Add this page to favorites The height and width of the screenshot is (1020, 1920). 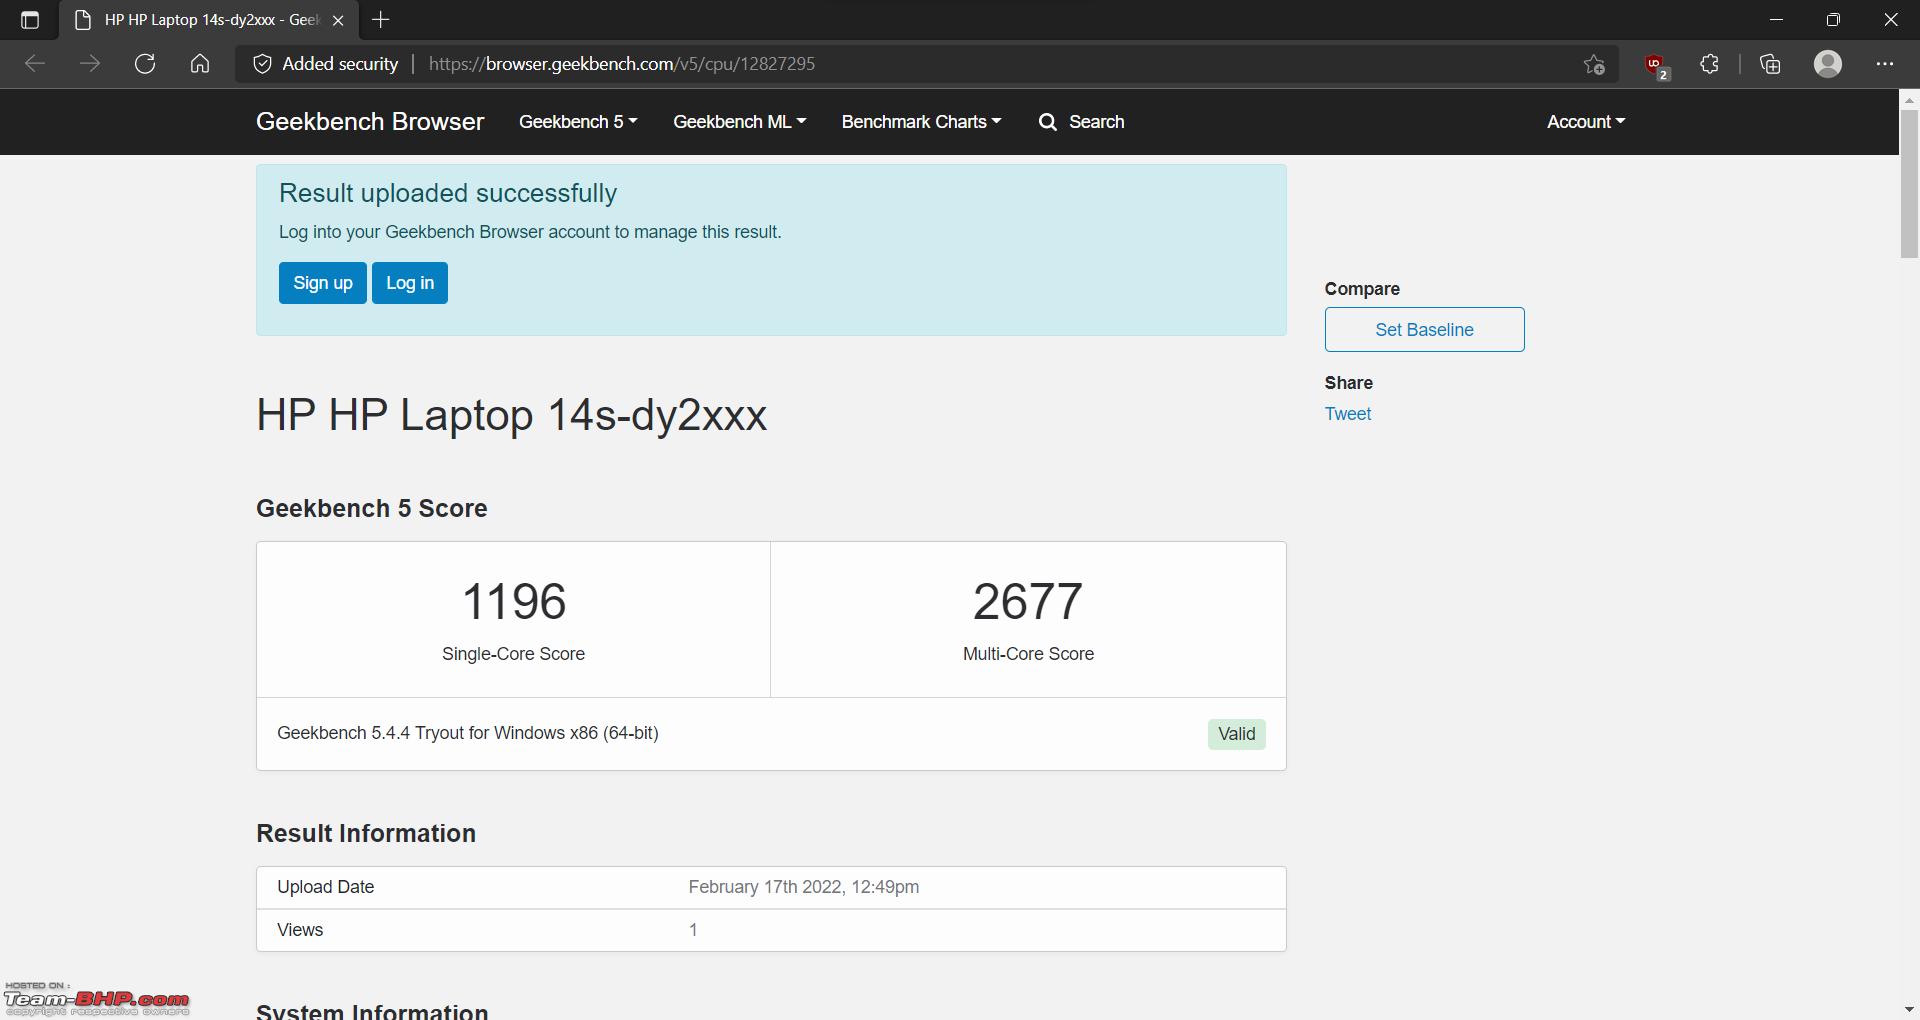pyautogui.click(x=1594, y=64)
